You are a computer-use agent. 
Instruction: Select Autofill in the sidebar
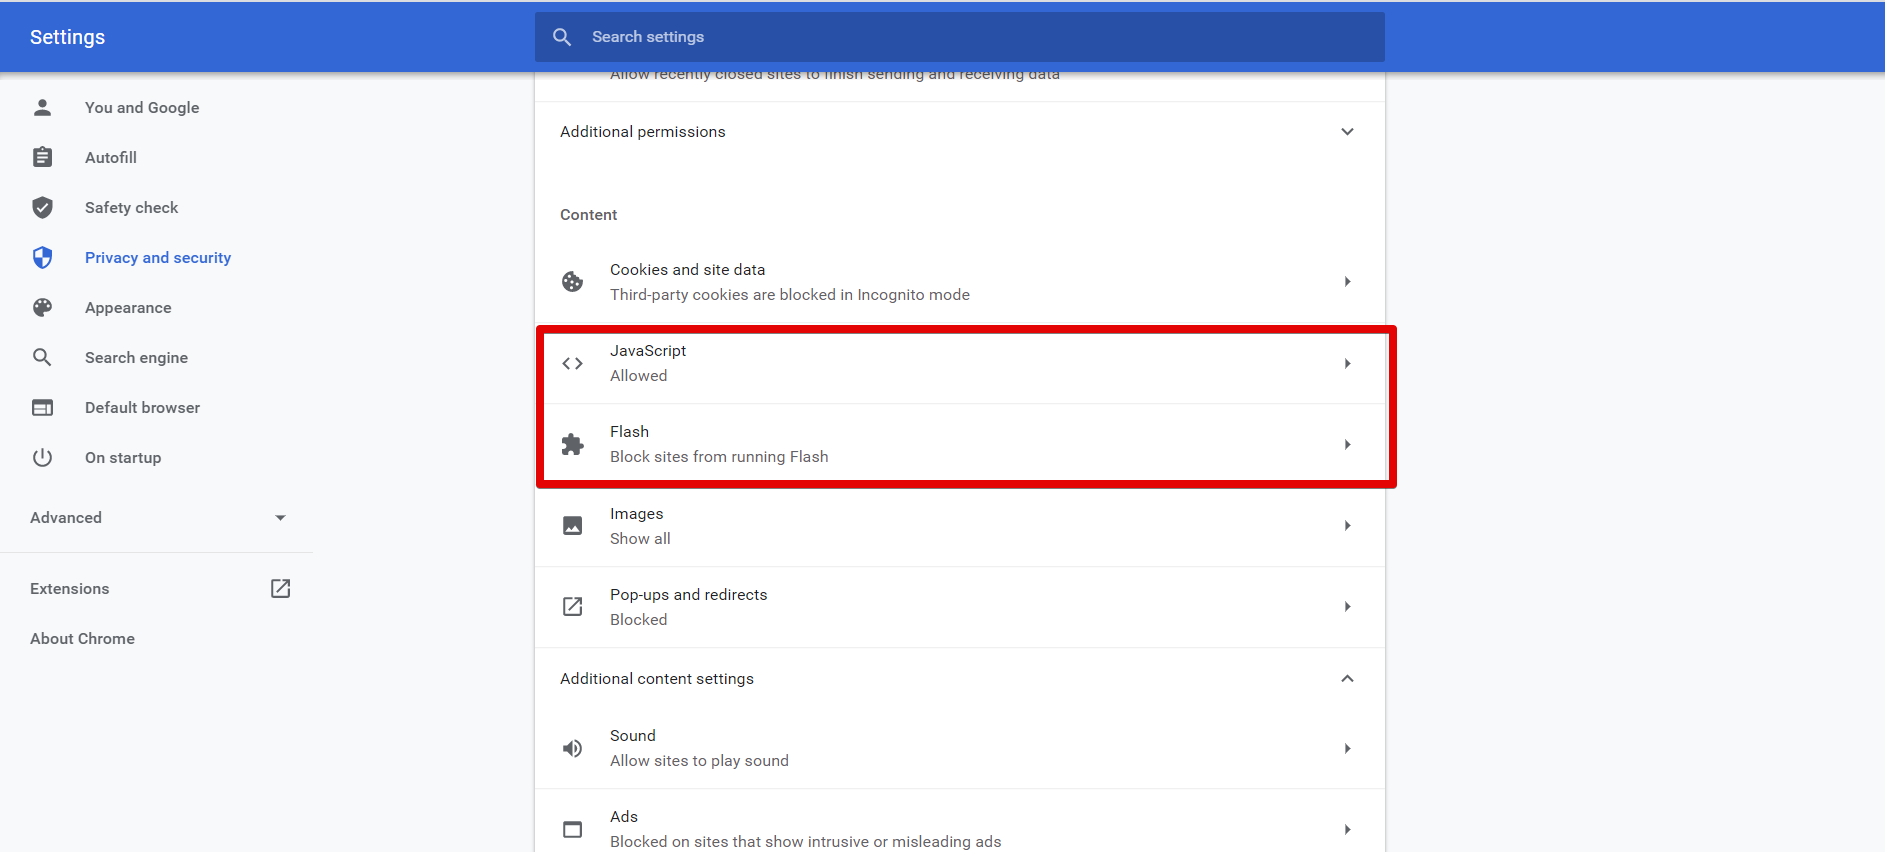point(111,157)
